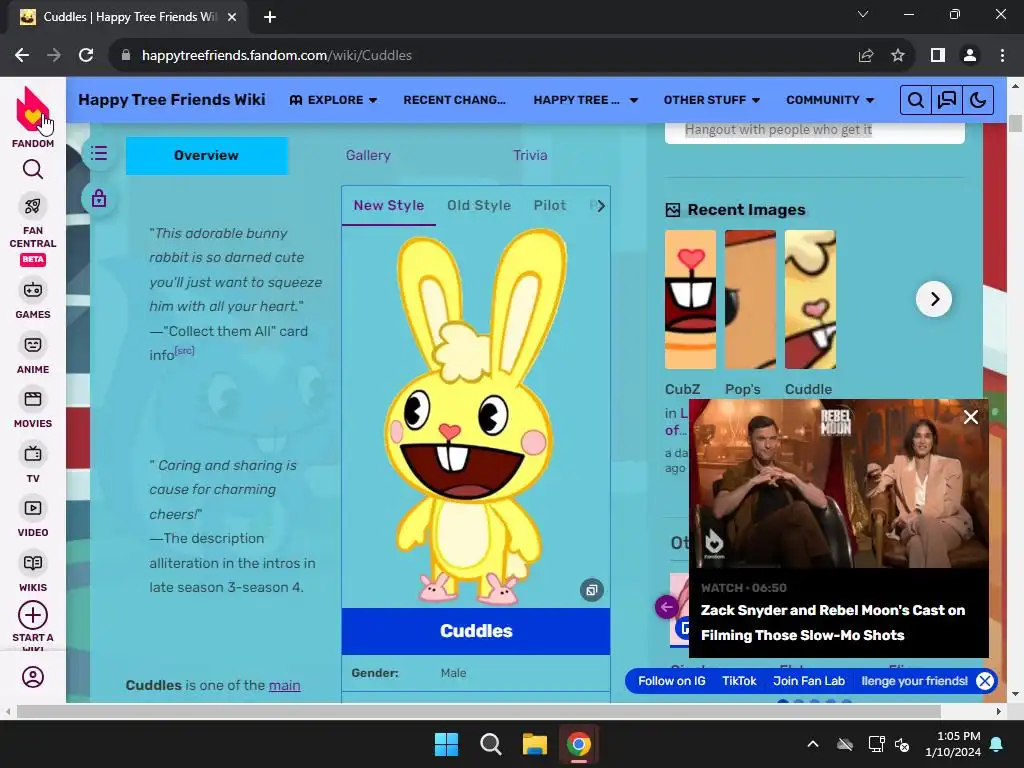Open the Movies section icon

click(33, 399)
